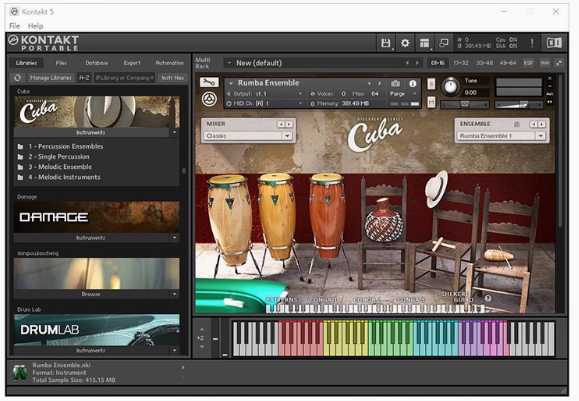Click the round instrument logo icon
The height and width of the screenshot is (401, 579).
(x=209, y=99)
